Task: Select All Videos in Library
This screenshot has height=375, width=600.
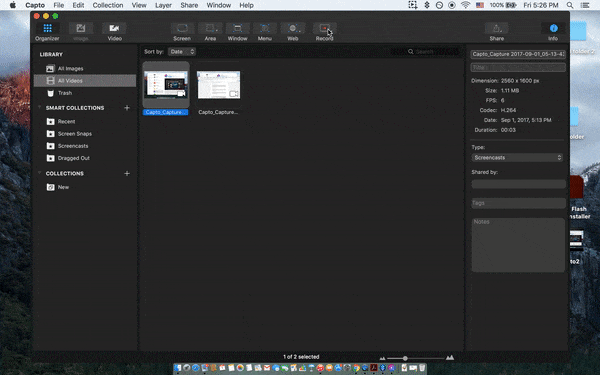Action: (85, 81)
